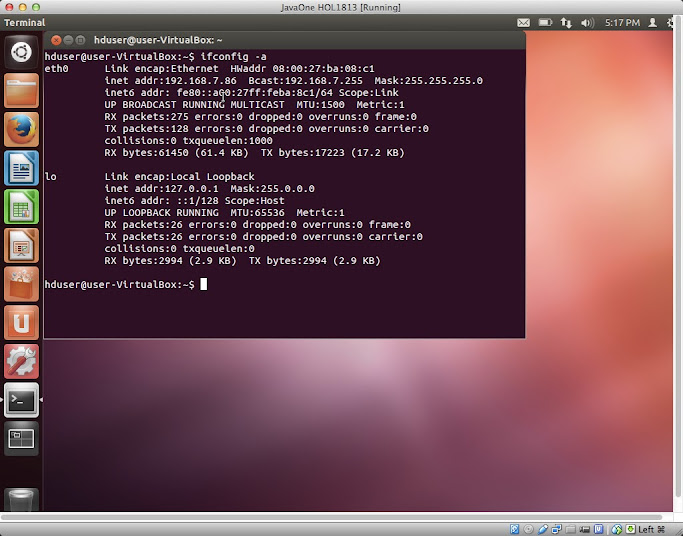The height and width of the screenshot is (536, 683).
Task: Maximize the hduser terminal window
Action: [x=80, y=40]
